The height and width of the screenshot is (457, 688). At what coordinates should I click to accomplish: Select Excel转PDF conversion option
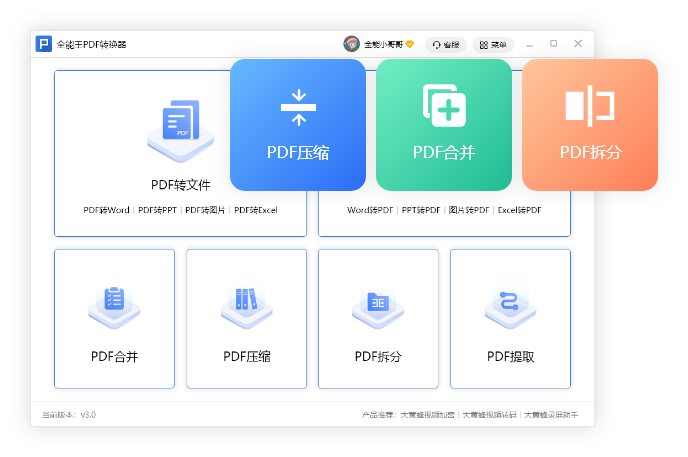click(x=519, y=210)
